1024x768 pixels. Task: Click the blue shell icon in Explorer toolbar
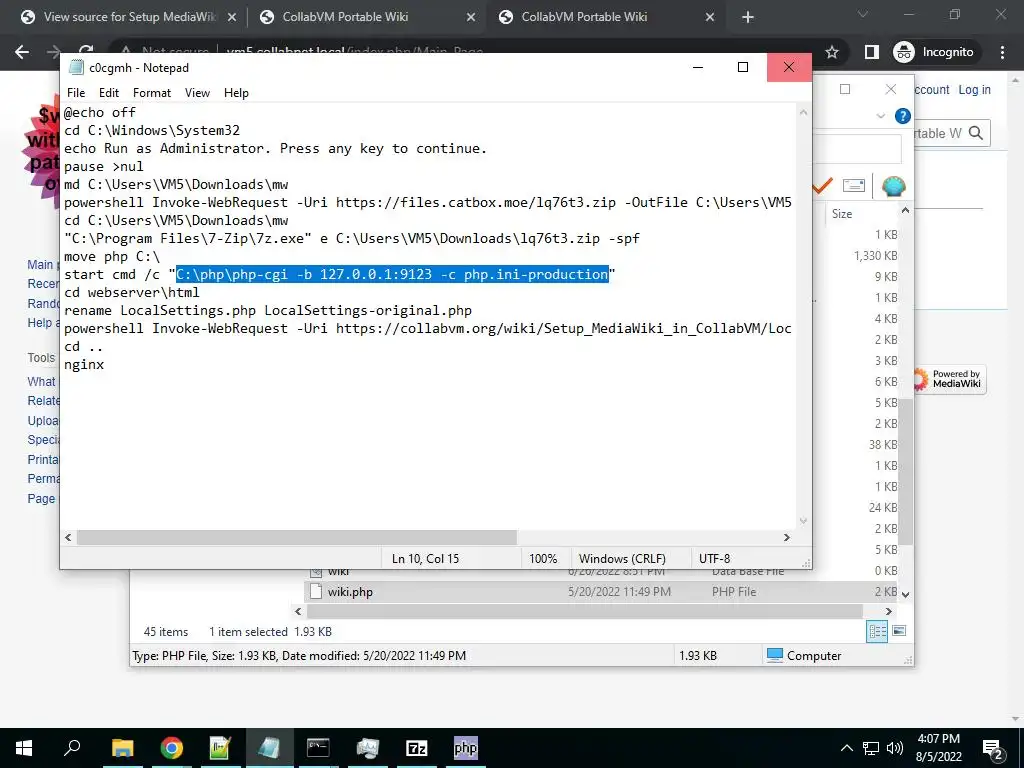click(893, 186)
